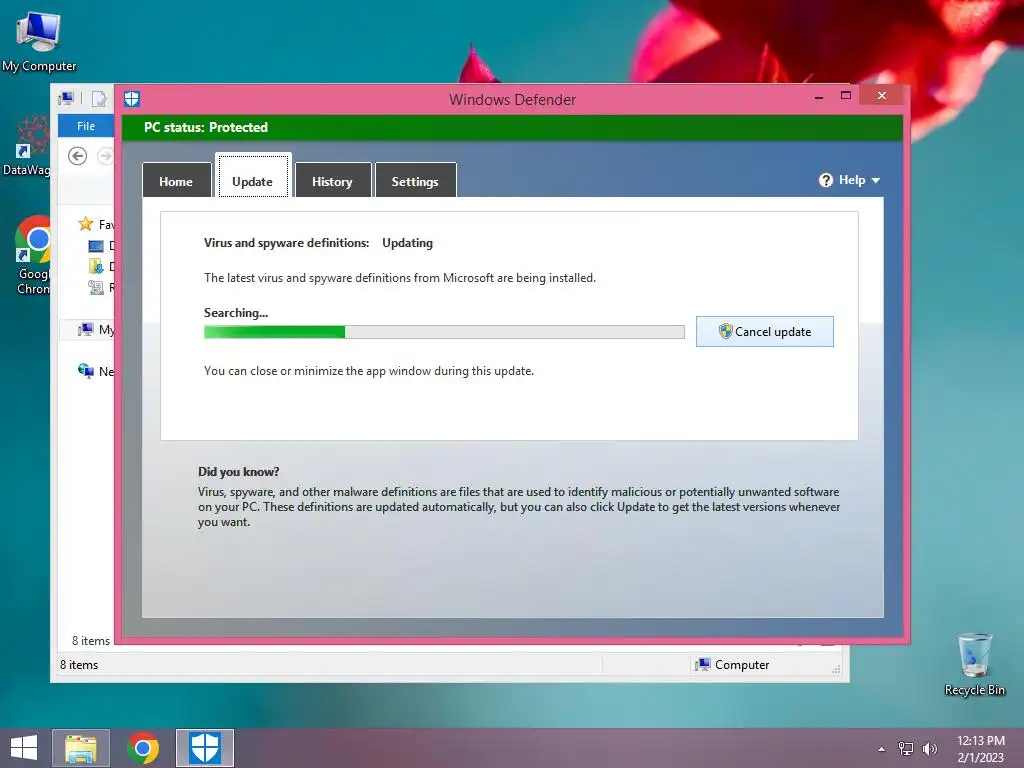Click the definitions update progress bar
This screenshot has height=768, width=1024.
(x=444, y=332)
